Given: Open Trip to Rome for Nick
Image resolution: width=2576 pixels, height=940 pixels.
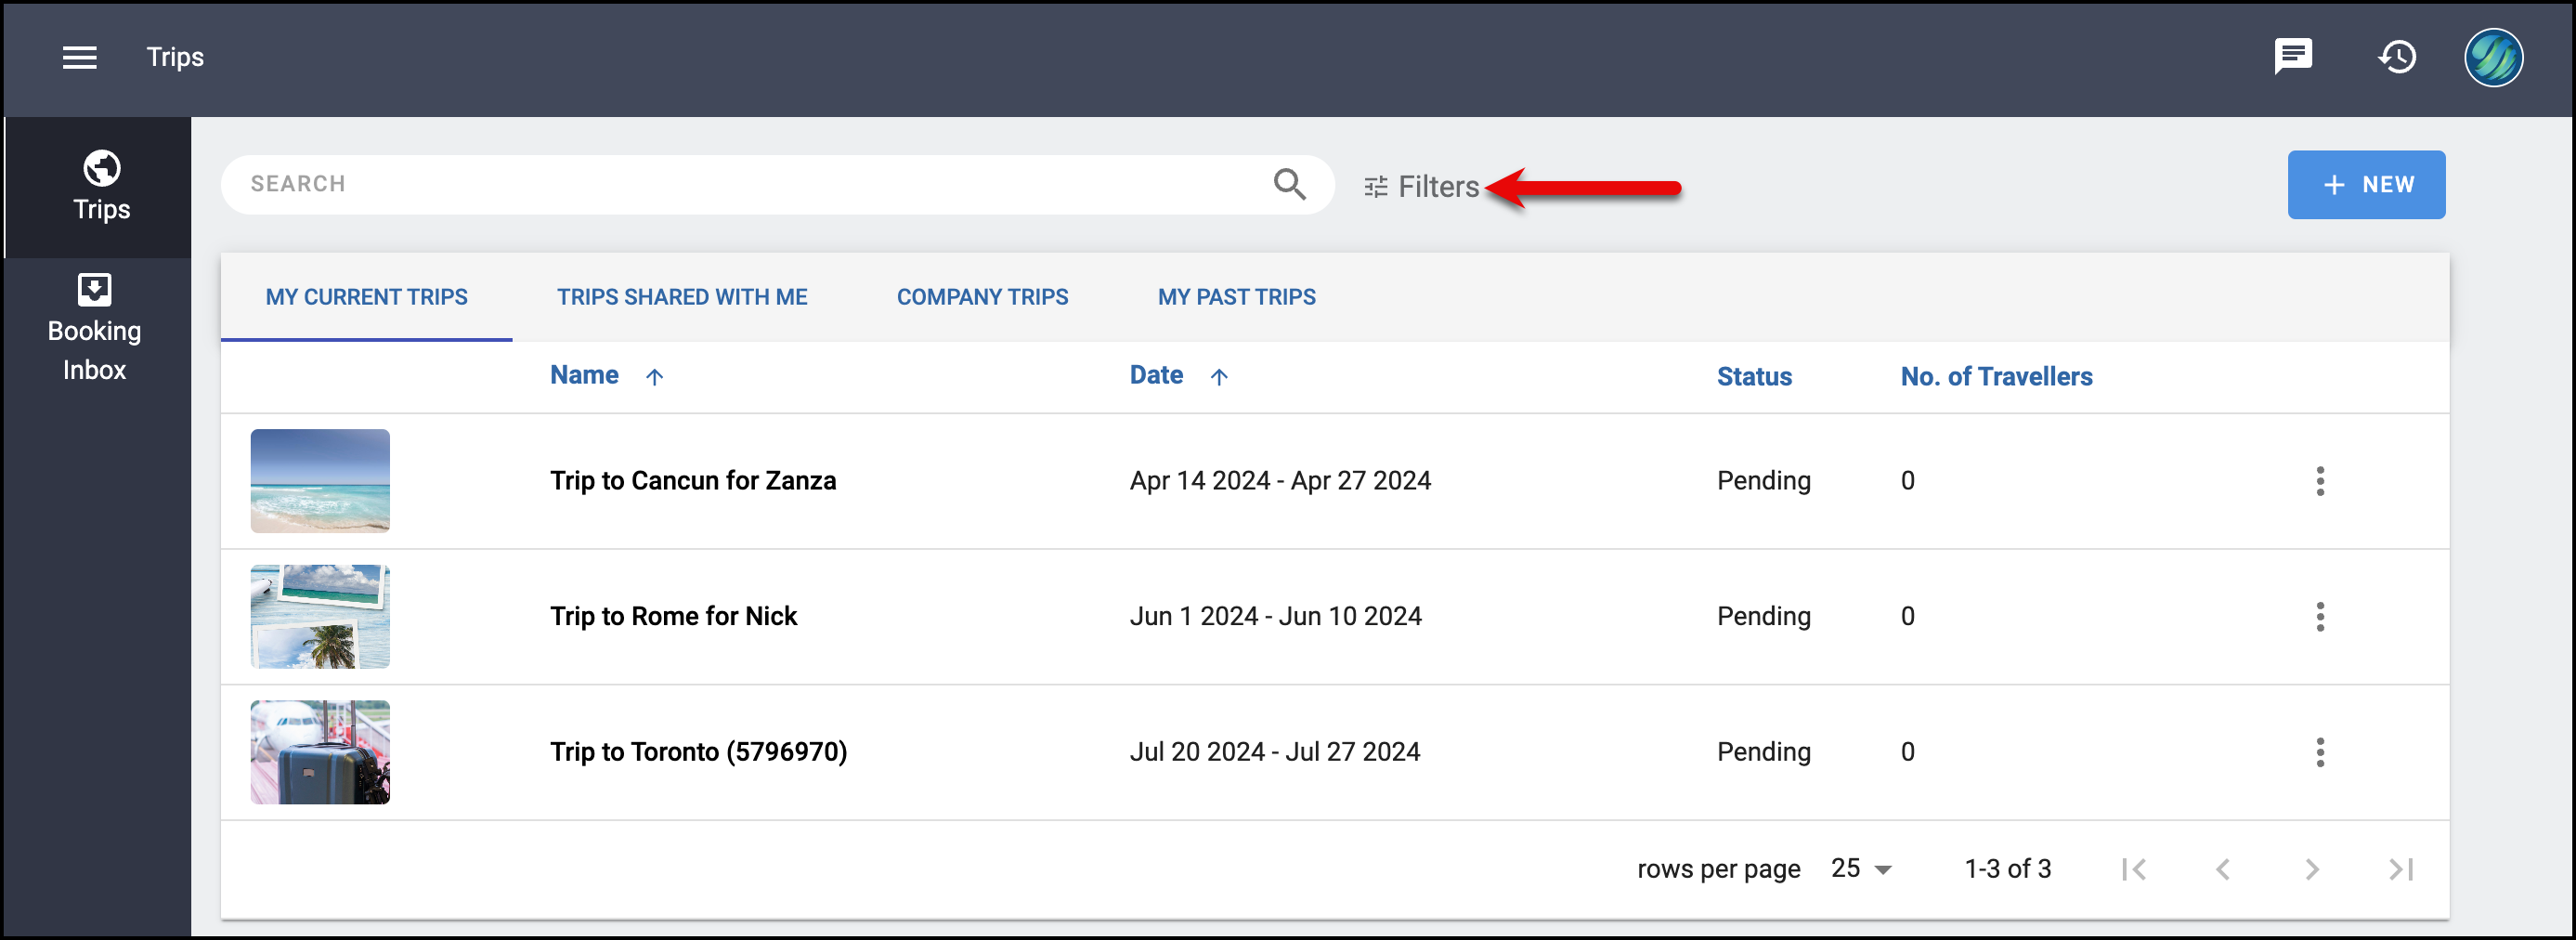Looking at the screenshot, I should (673, 616).
